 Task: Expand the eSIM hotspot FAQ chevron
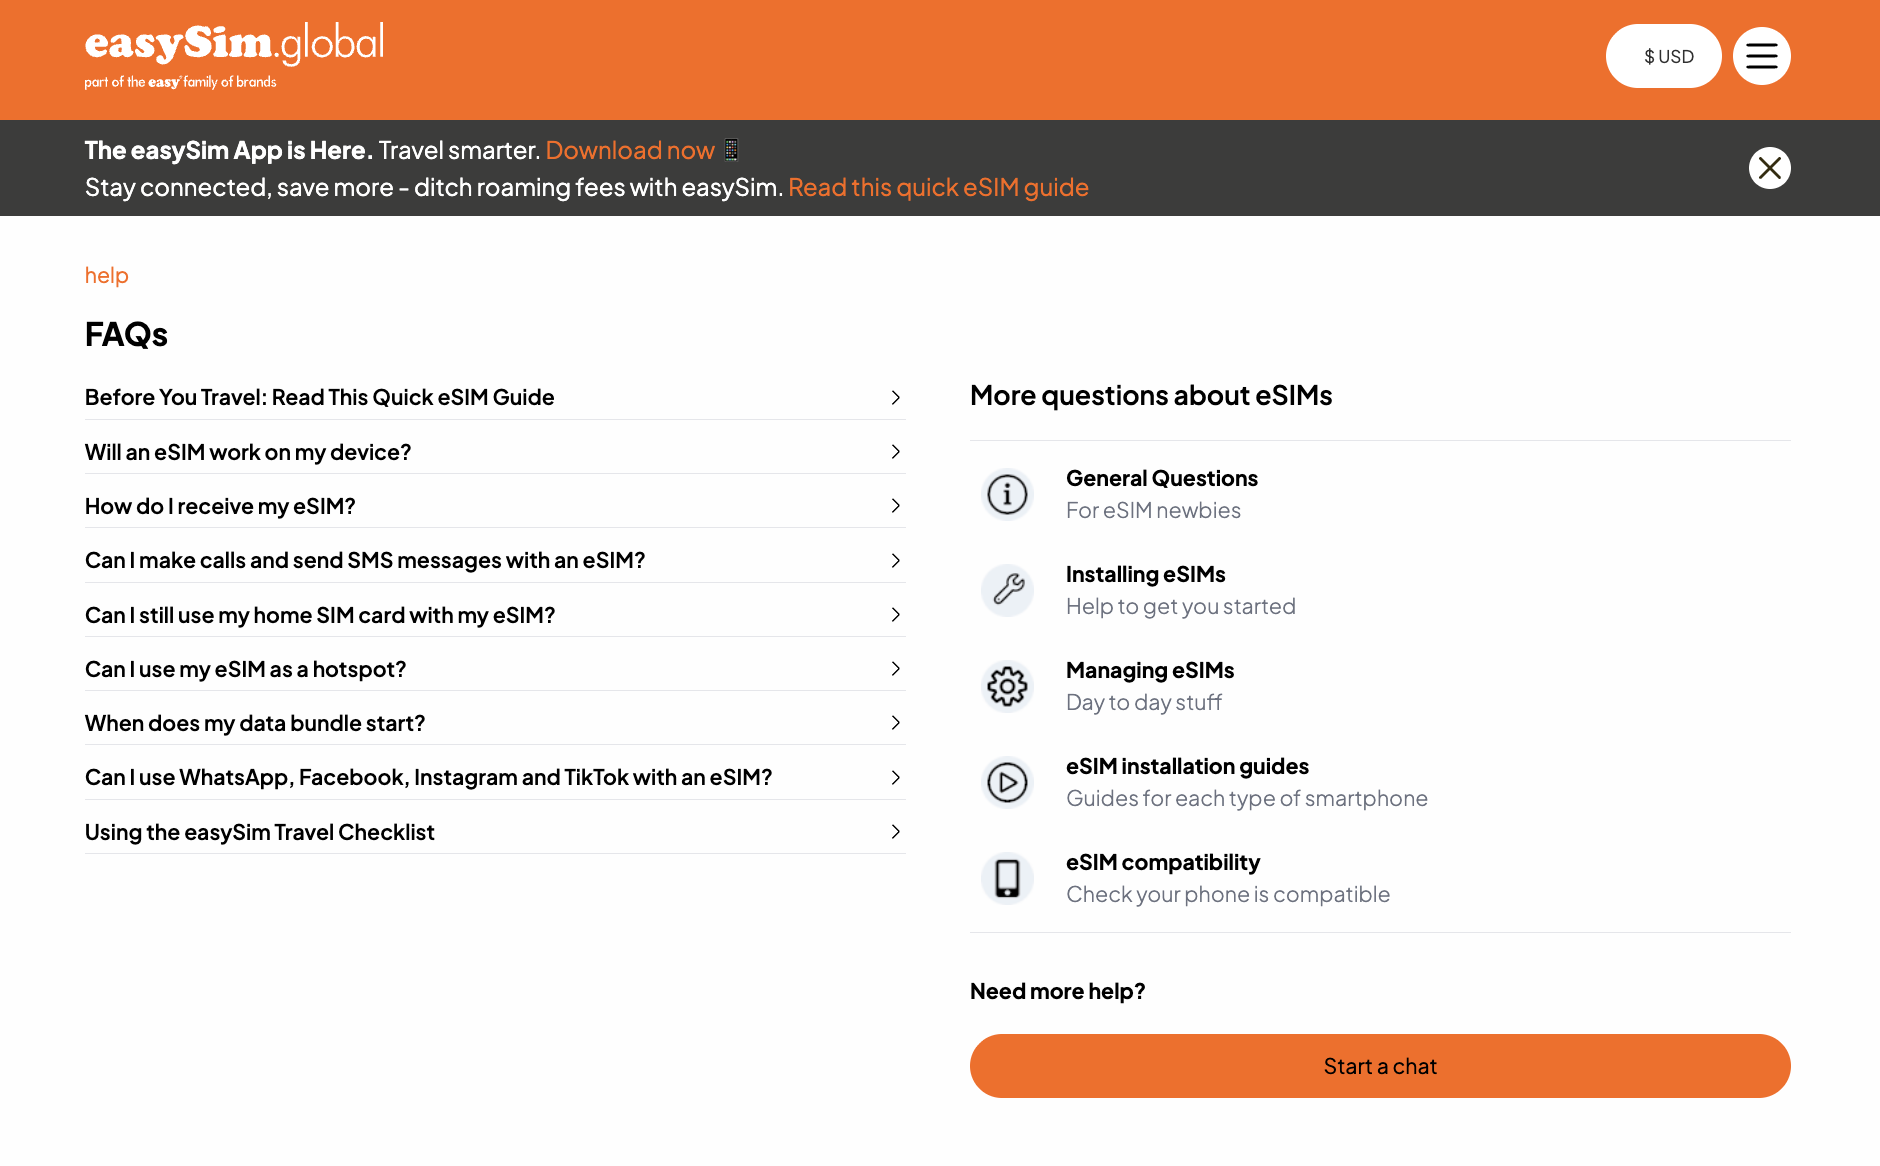coord(896,669)
